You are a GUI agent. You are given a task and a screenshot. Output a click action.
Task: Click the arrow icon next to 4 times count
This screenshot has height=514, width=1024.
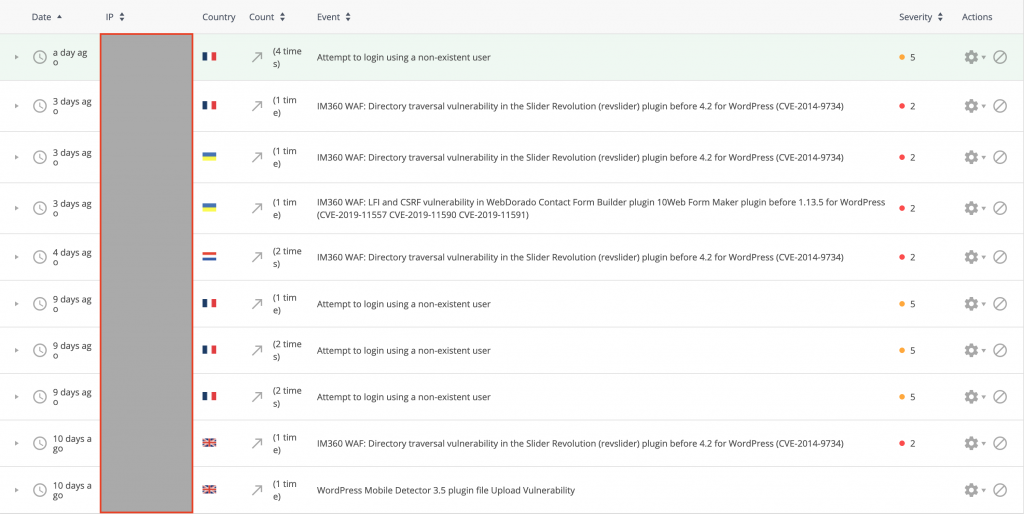tap(257, 57)
